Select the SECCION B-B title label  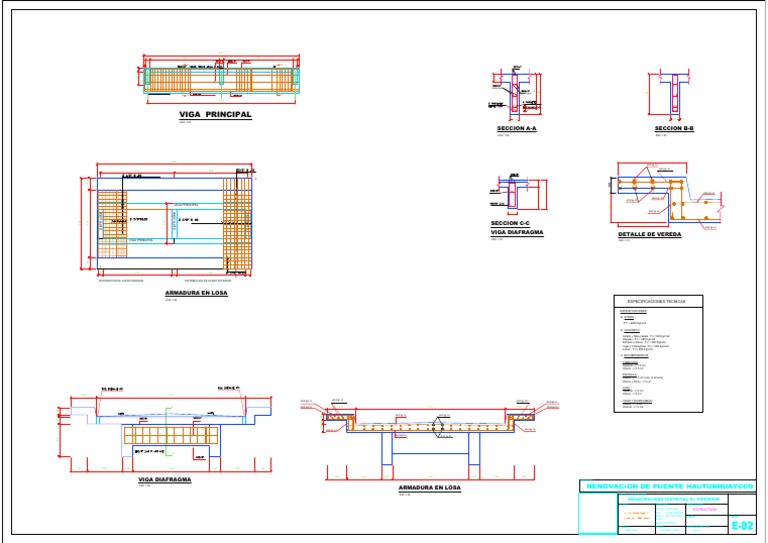click(674, 129)
